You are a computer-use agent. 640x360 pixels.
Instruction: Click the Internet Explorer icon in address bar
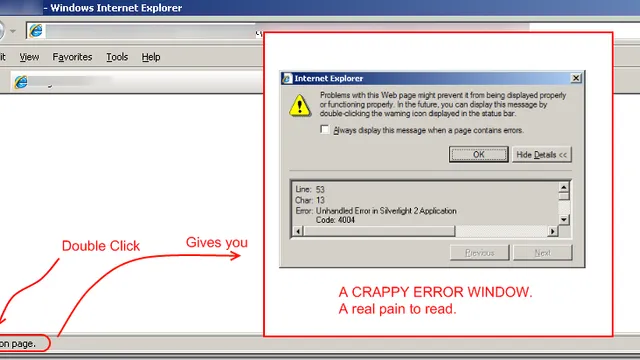pos(36,31)
